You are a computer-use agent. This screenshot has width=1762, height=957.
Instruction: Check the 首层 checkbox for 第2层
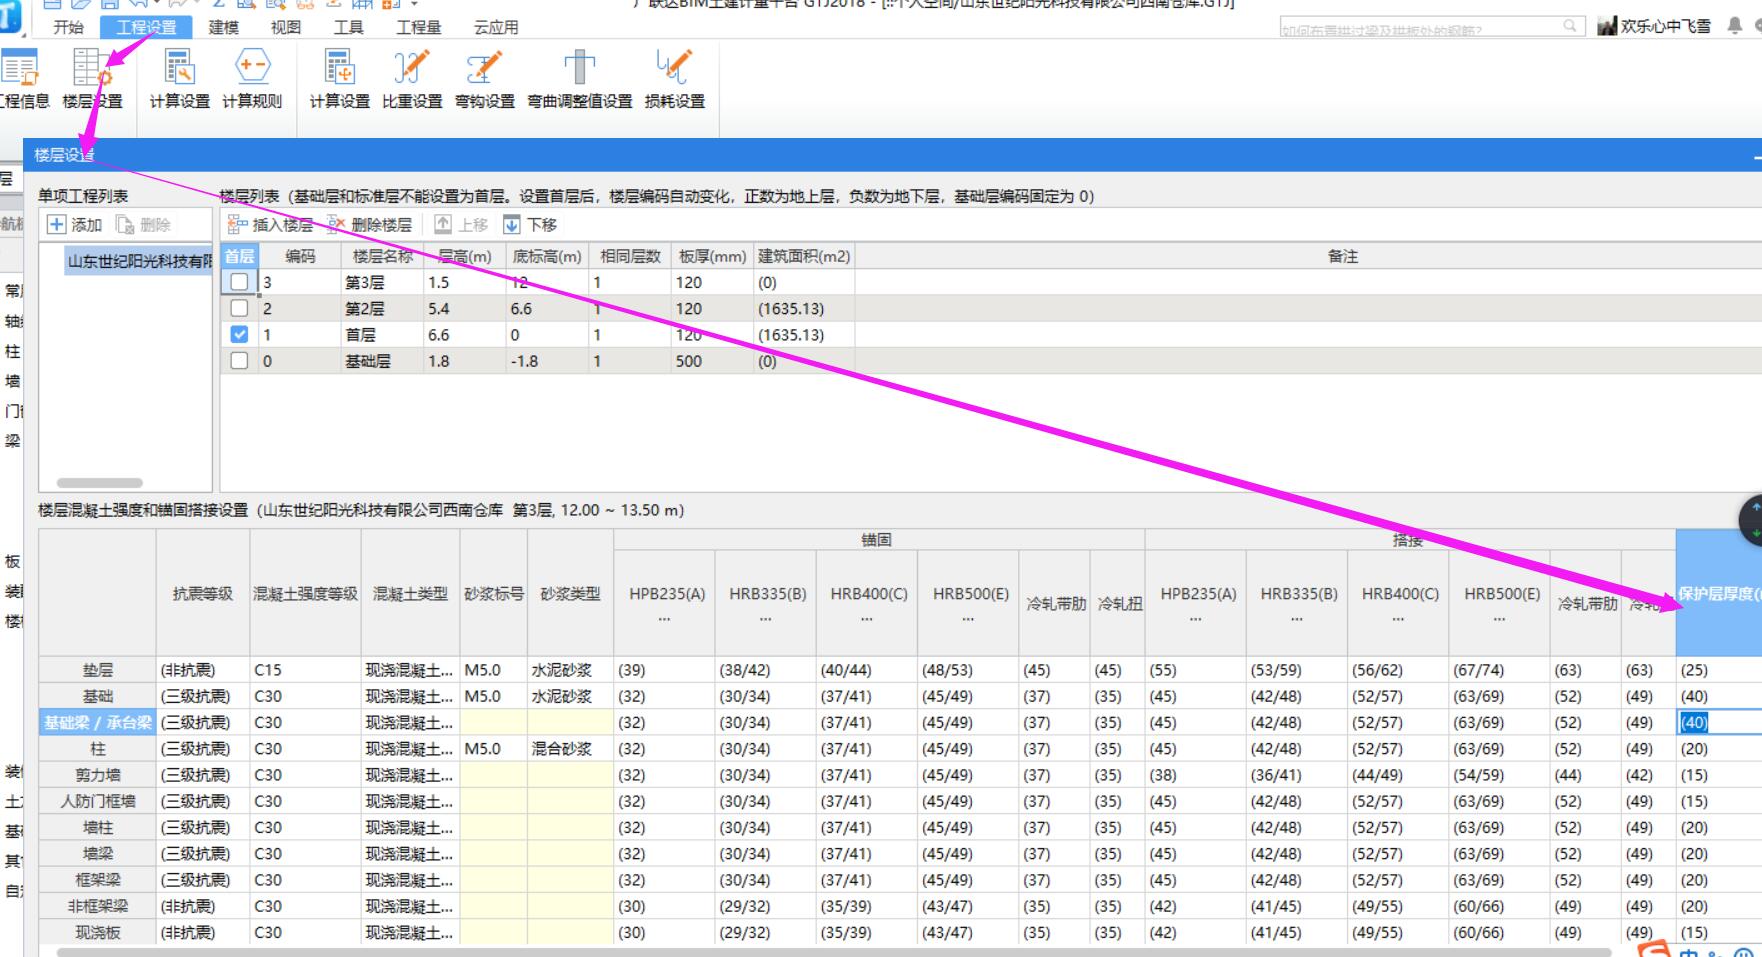pyautogui.click(x=239, y=309)
